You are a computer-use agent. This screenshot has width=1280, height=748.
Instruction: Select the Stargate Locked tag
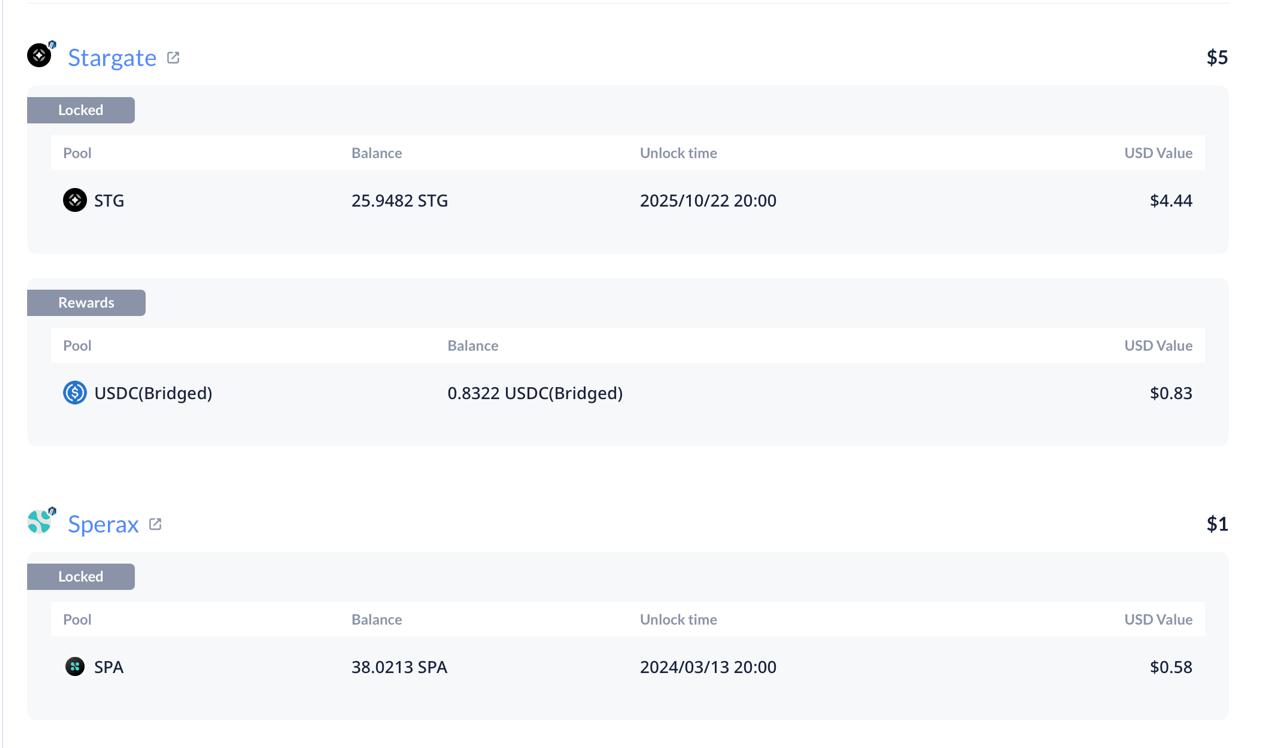click(81, 110)
